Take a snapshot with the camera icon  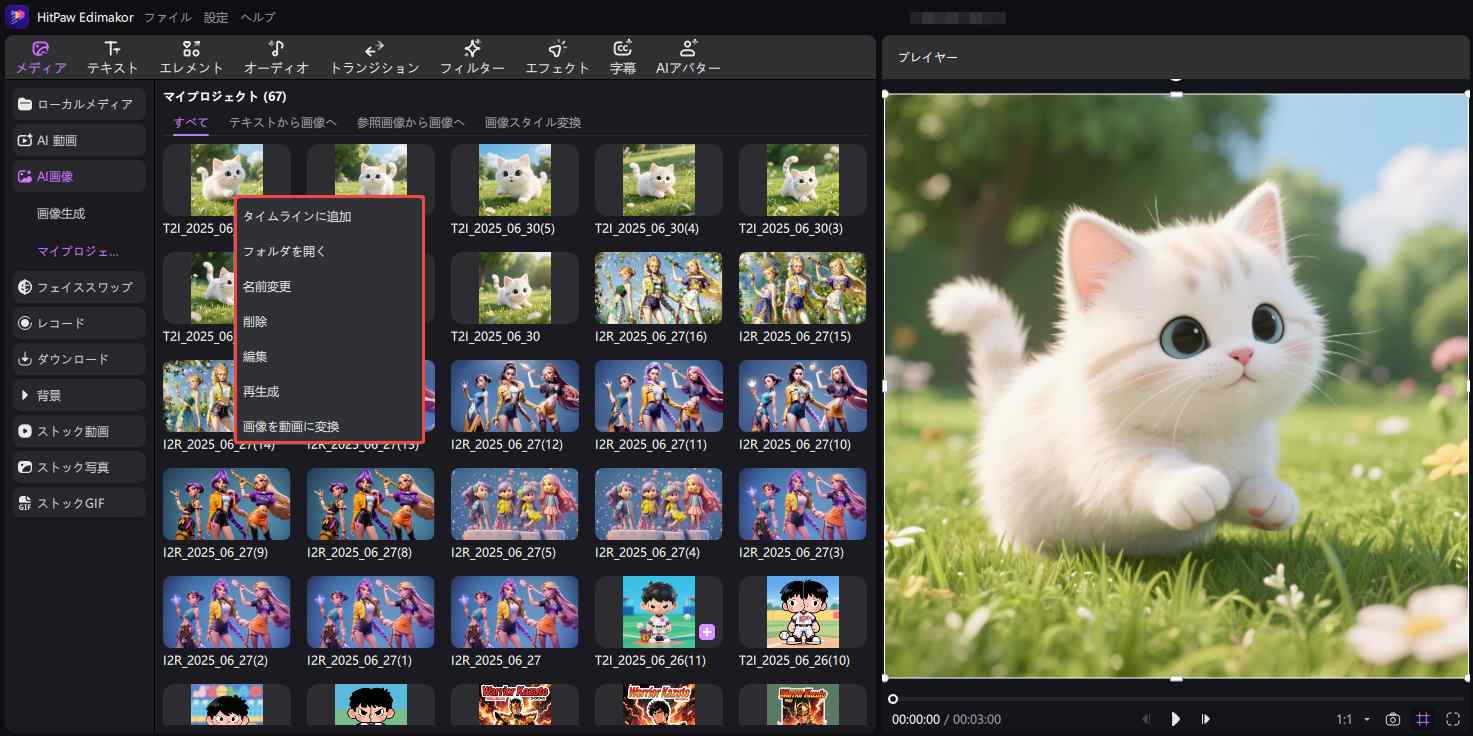coord(1392,719)
